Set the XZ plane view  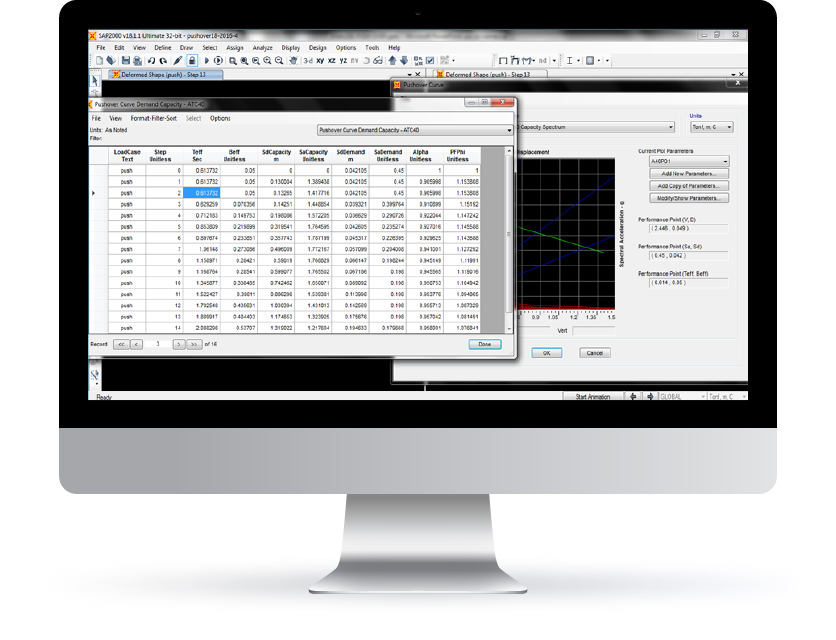[x=332, y=61]
